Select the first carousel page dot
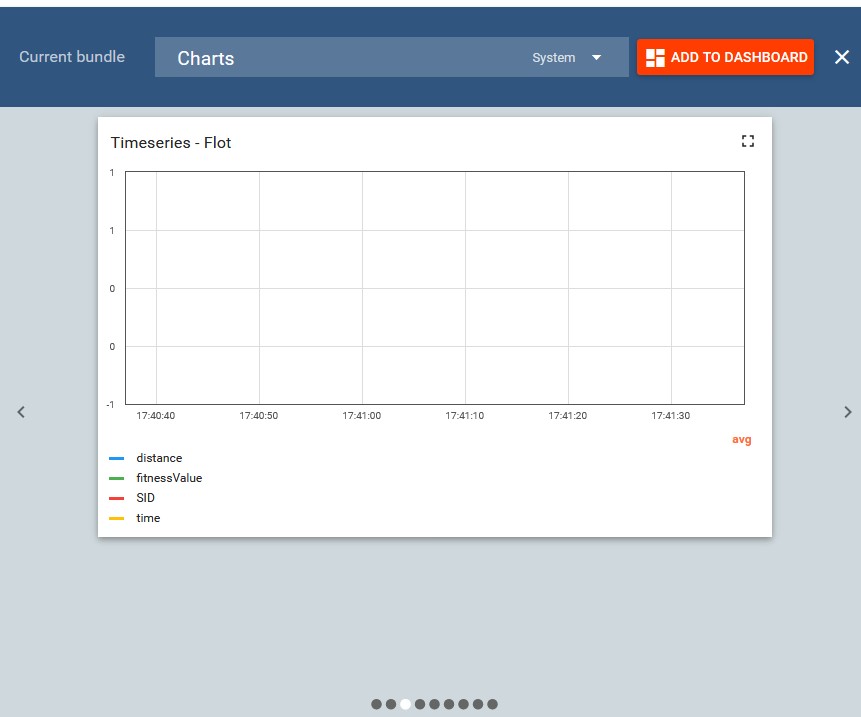 pos(376,704)
